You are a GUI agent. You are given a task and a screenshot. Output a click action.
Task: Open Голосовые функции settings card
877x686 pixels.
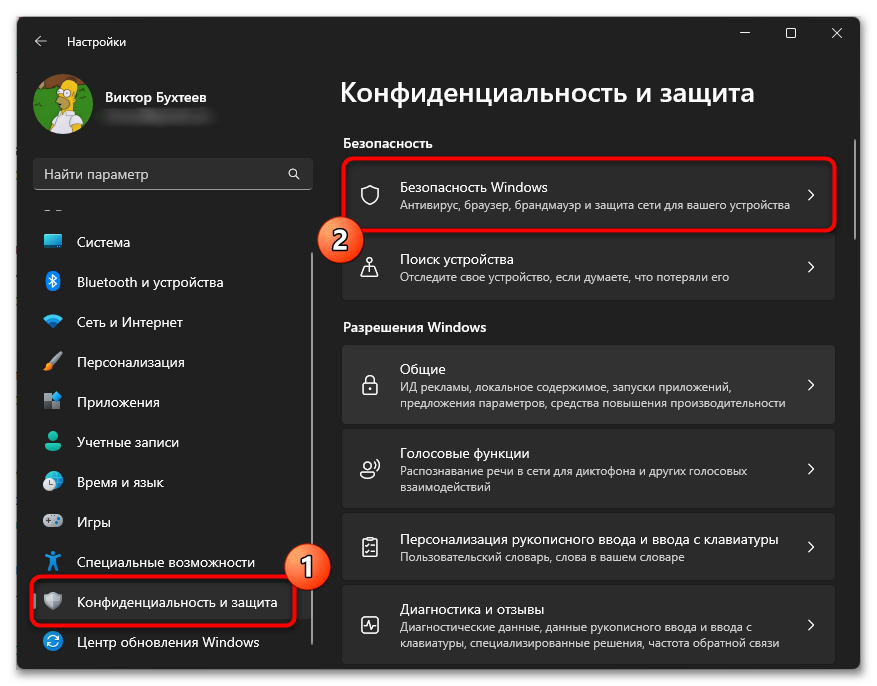click(588, 469)
